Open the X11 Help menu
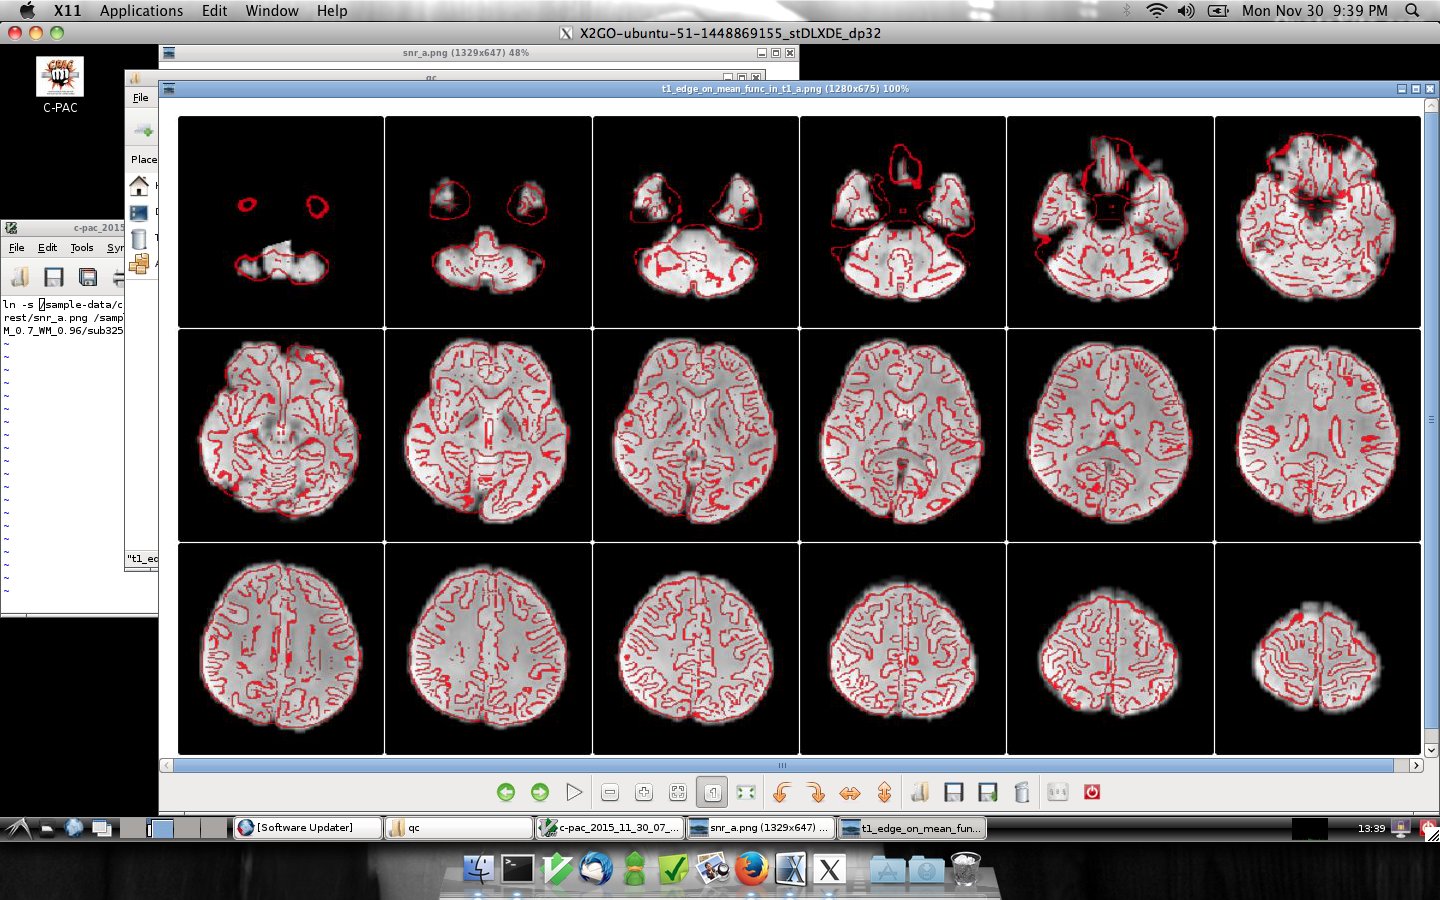 pyautogui.click(x=332, y=10)
